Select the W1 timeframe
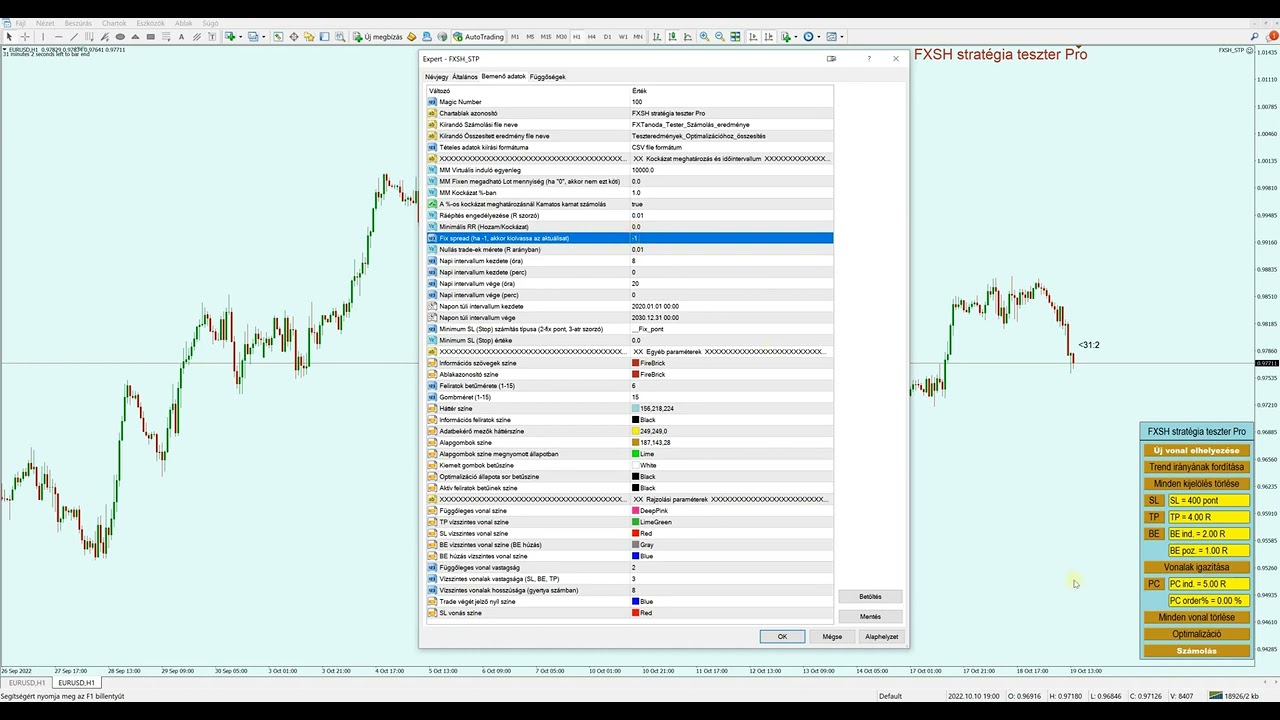 coord(623,37)
